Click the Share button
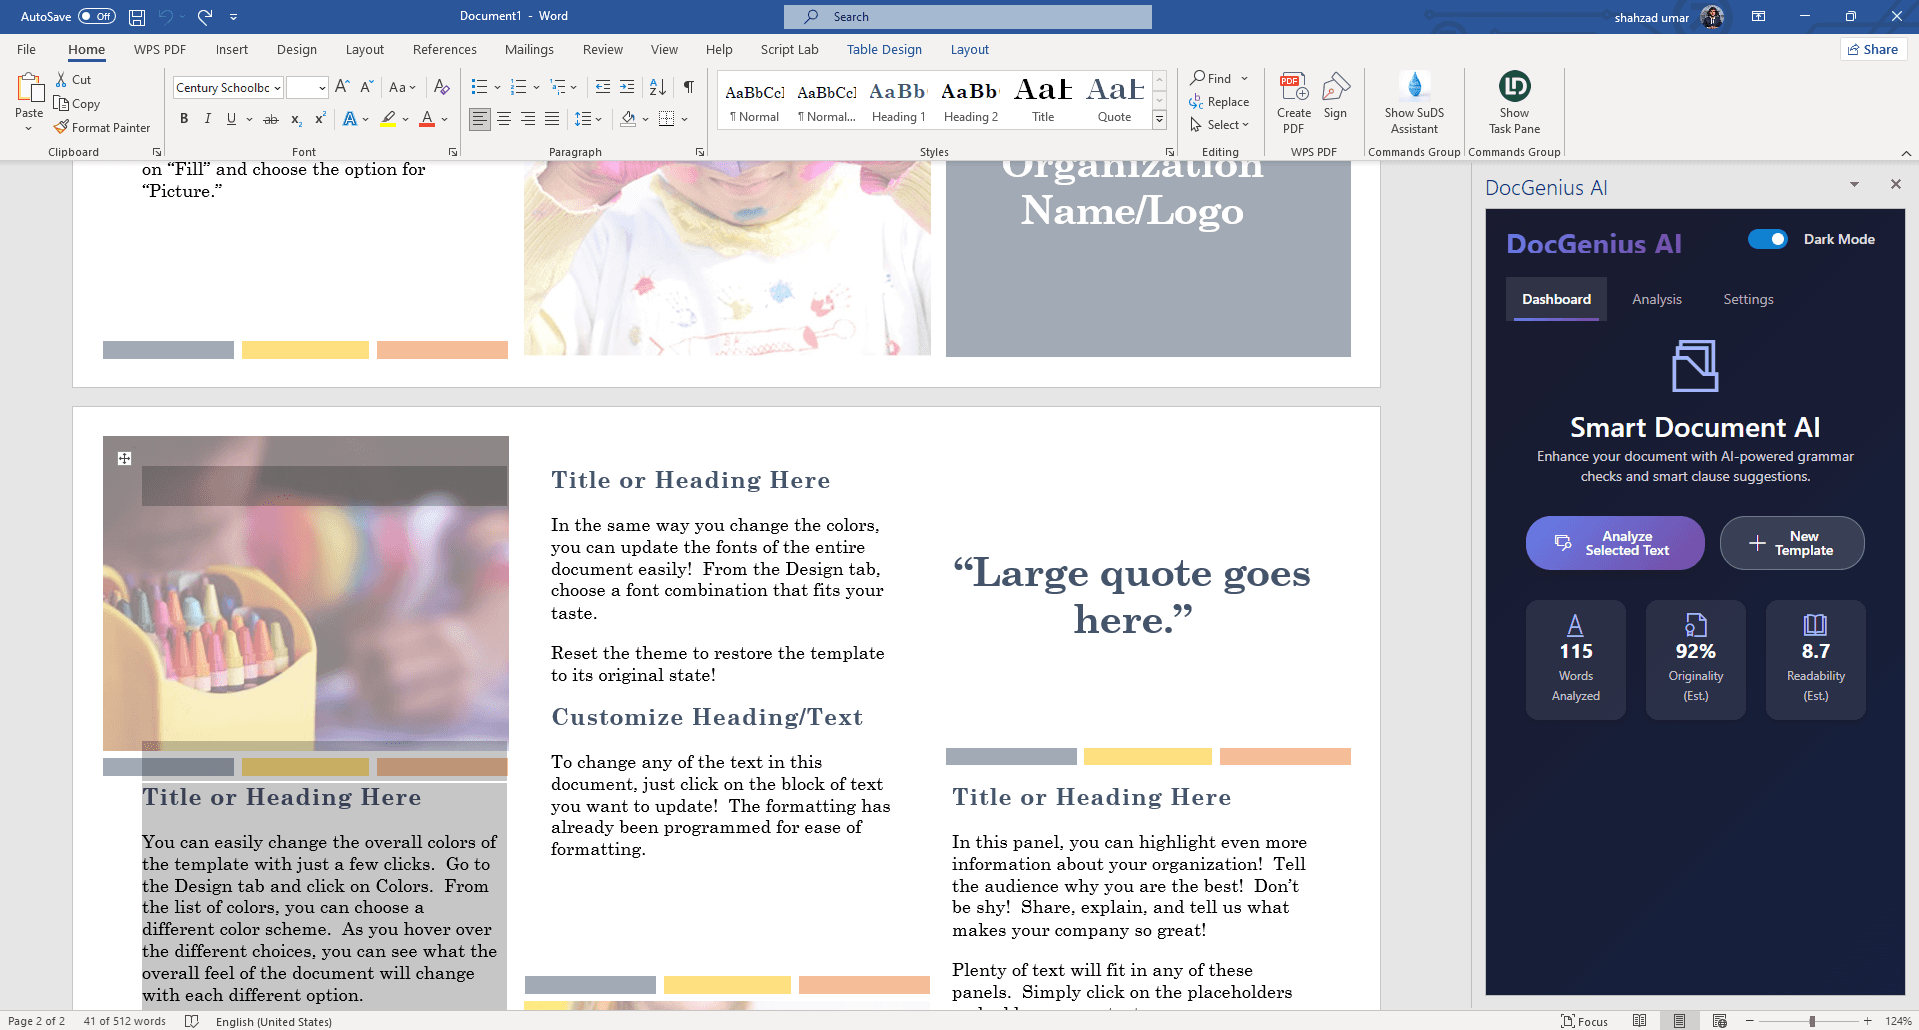Image resolution: width=1919 pixels, height=1030 pixels. coord(1873,49)
